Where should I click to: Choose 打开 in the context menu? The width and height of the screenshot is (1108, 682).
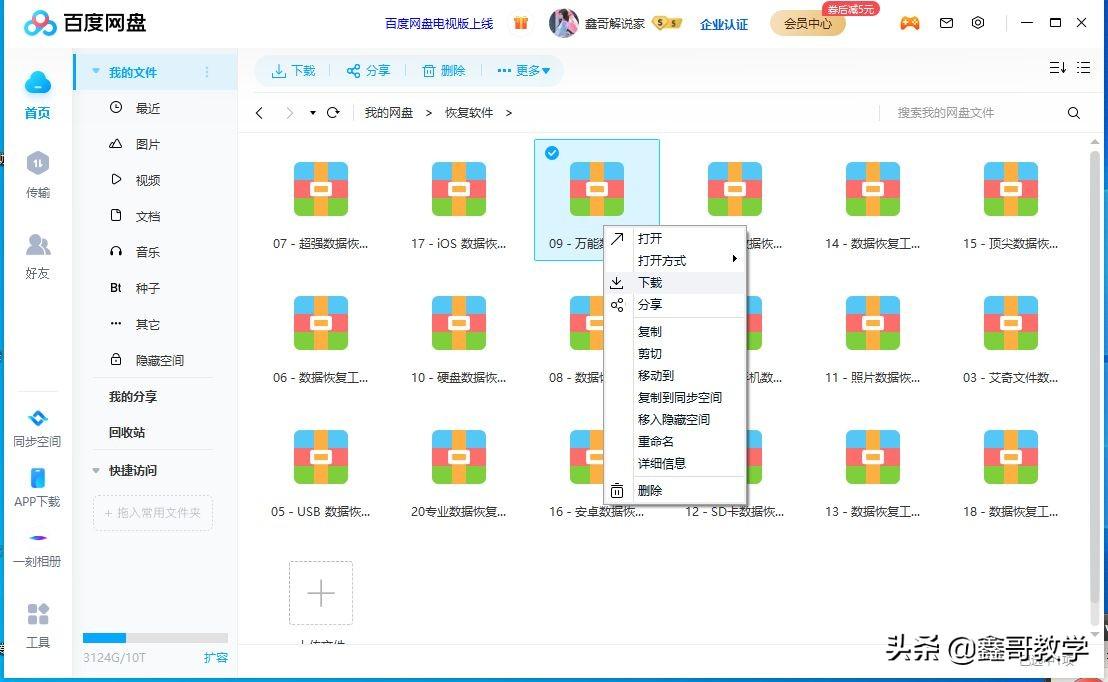675,238
